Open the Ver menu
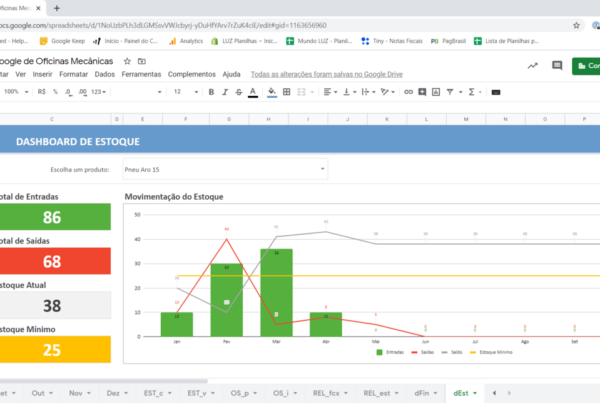Screen dimensions: 600x403 pos(21,74)
